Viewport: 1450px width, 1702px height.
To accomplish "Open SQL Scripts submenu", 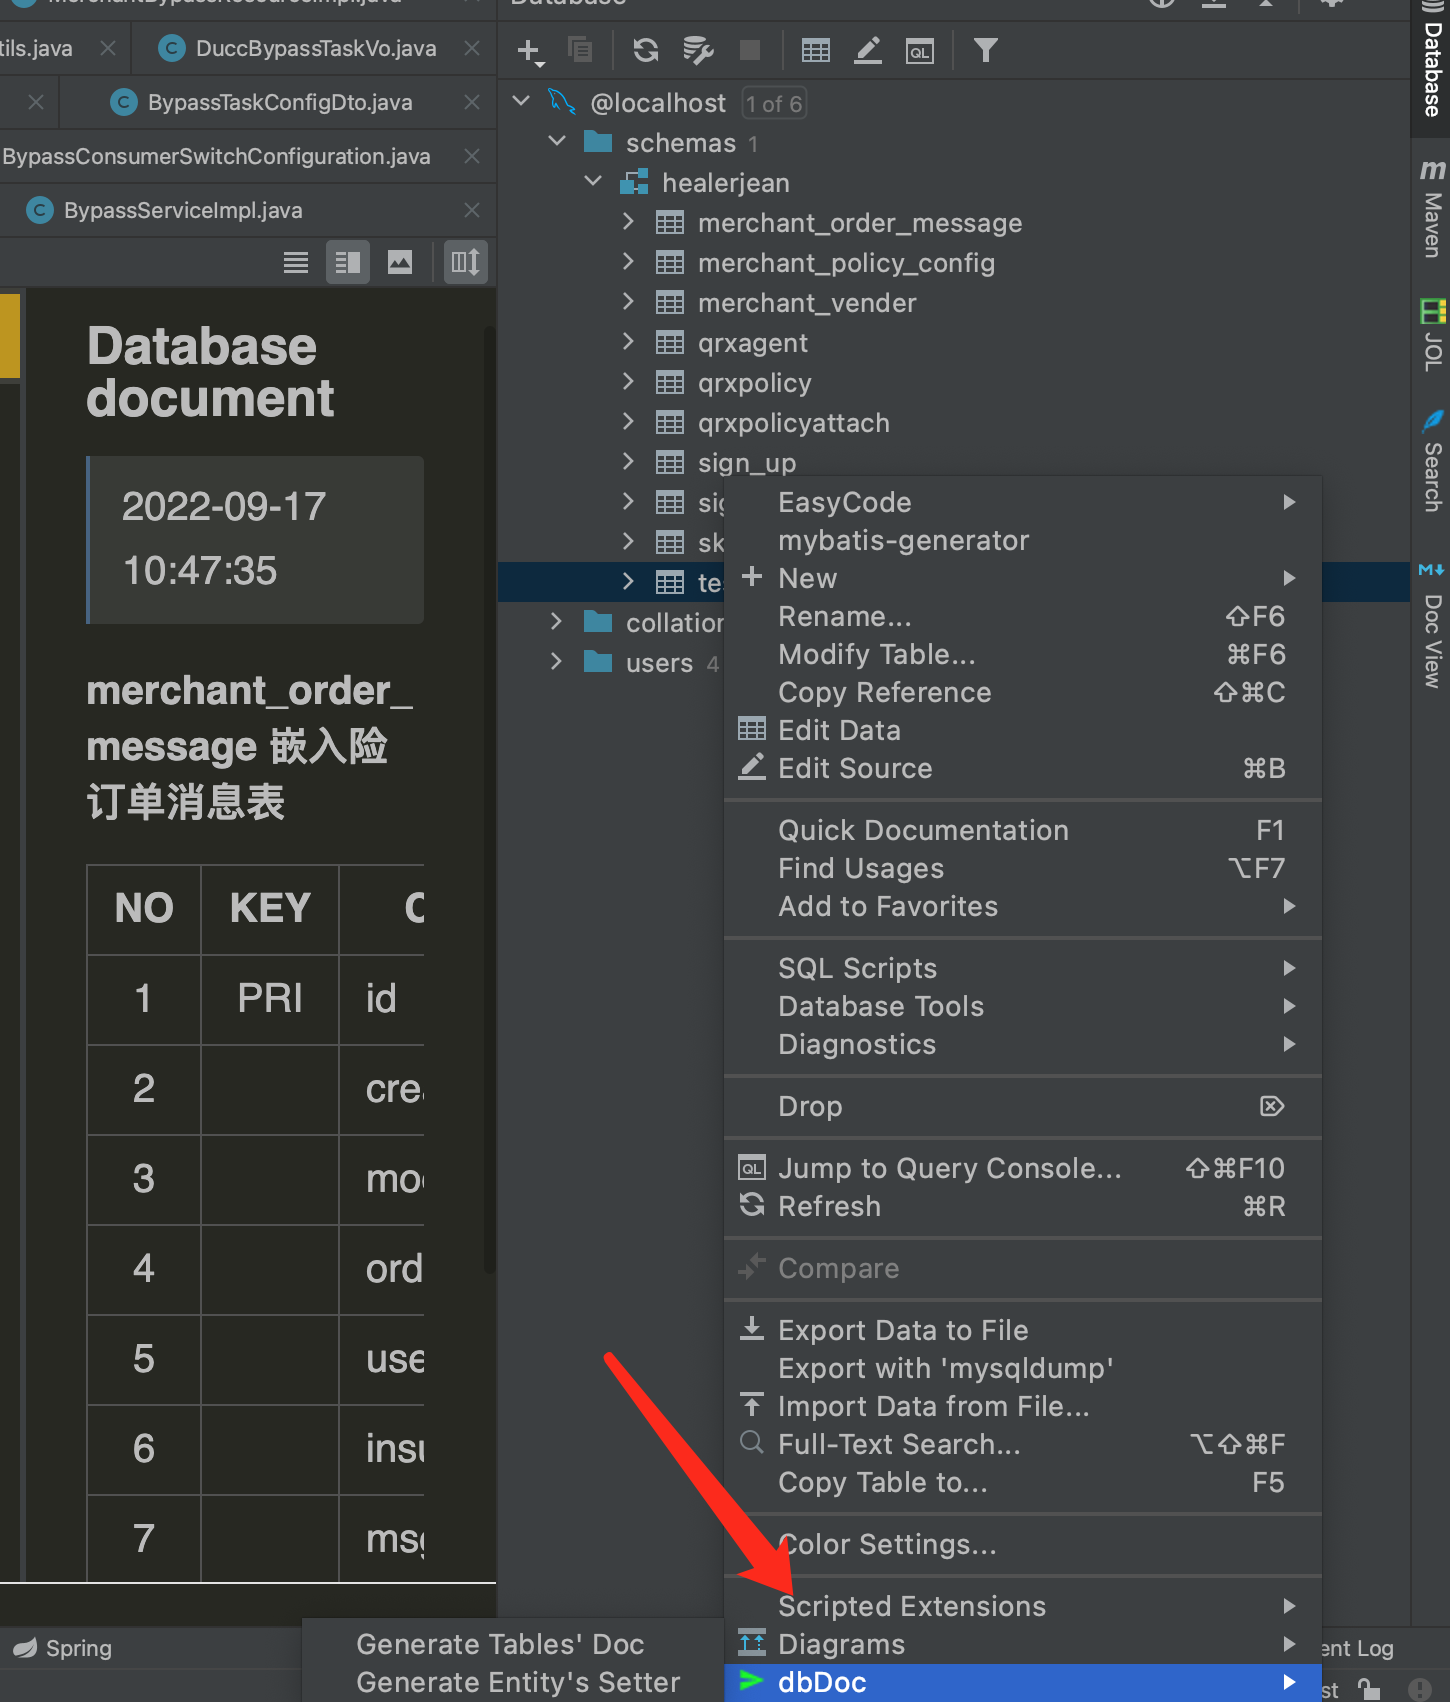I will 1023,968.
